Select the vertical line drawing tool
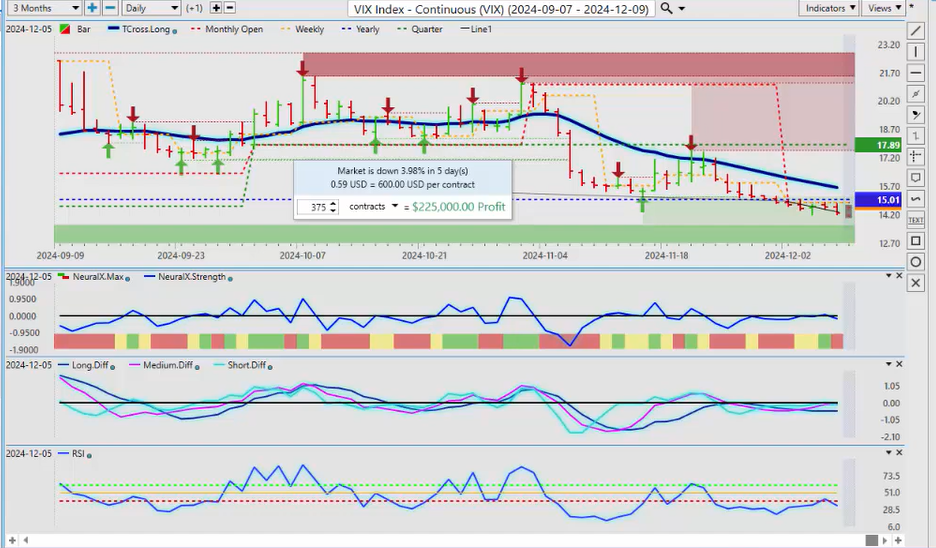The image size is (936, 548). coord(917,52)
